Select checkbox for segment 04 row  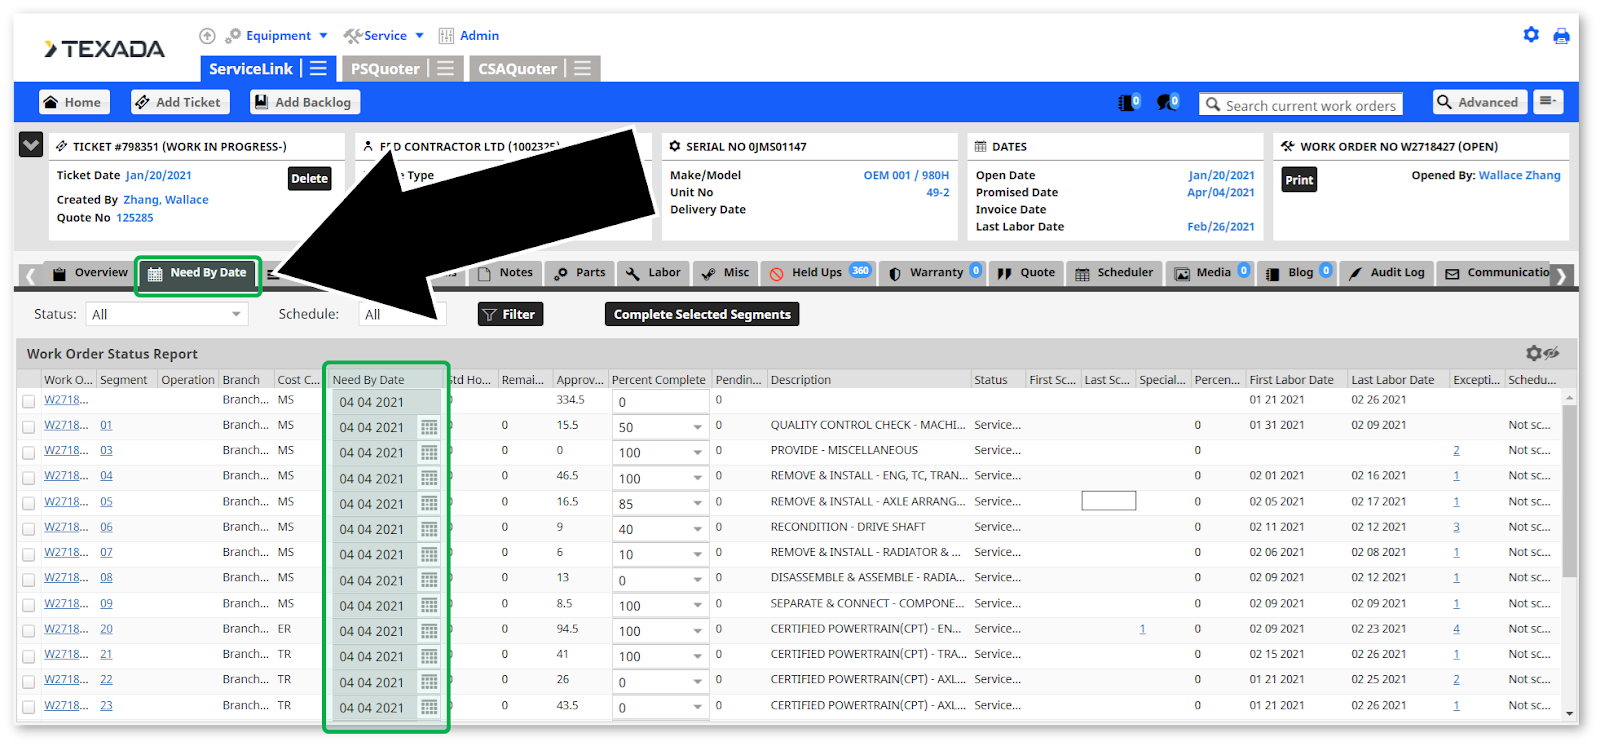tap(28, 478)
